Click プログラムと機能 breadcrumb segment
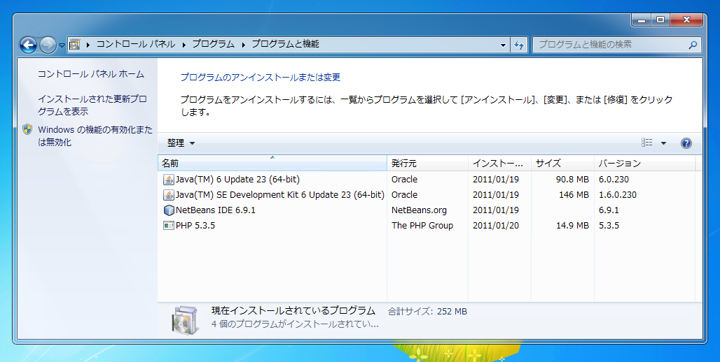 pos(285,44)
